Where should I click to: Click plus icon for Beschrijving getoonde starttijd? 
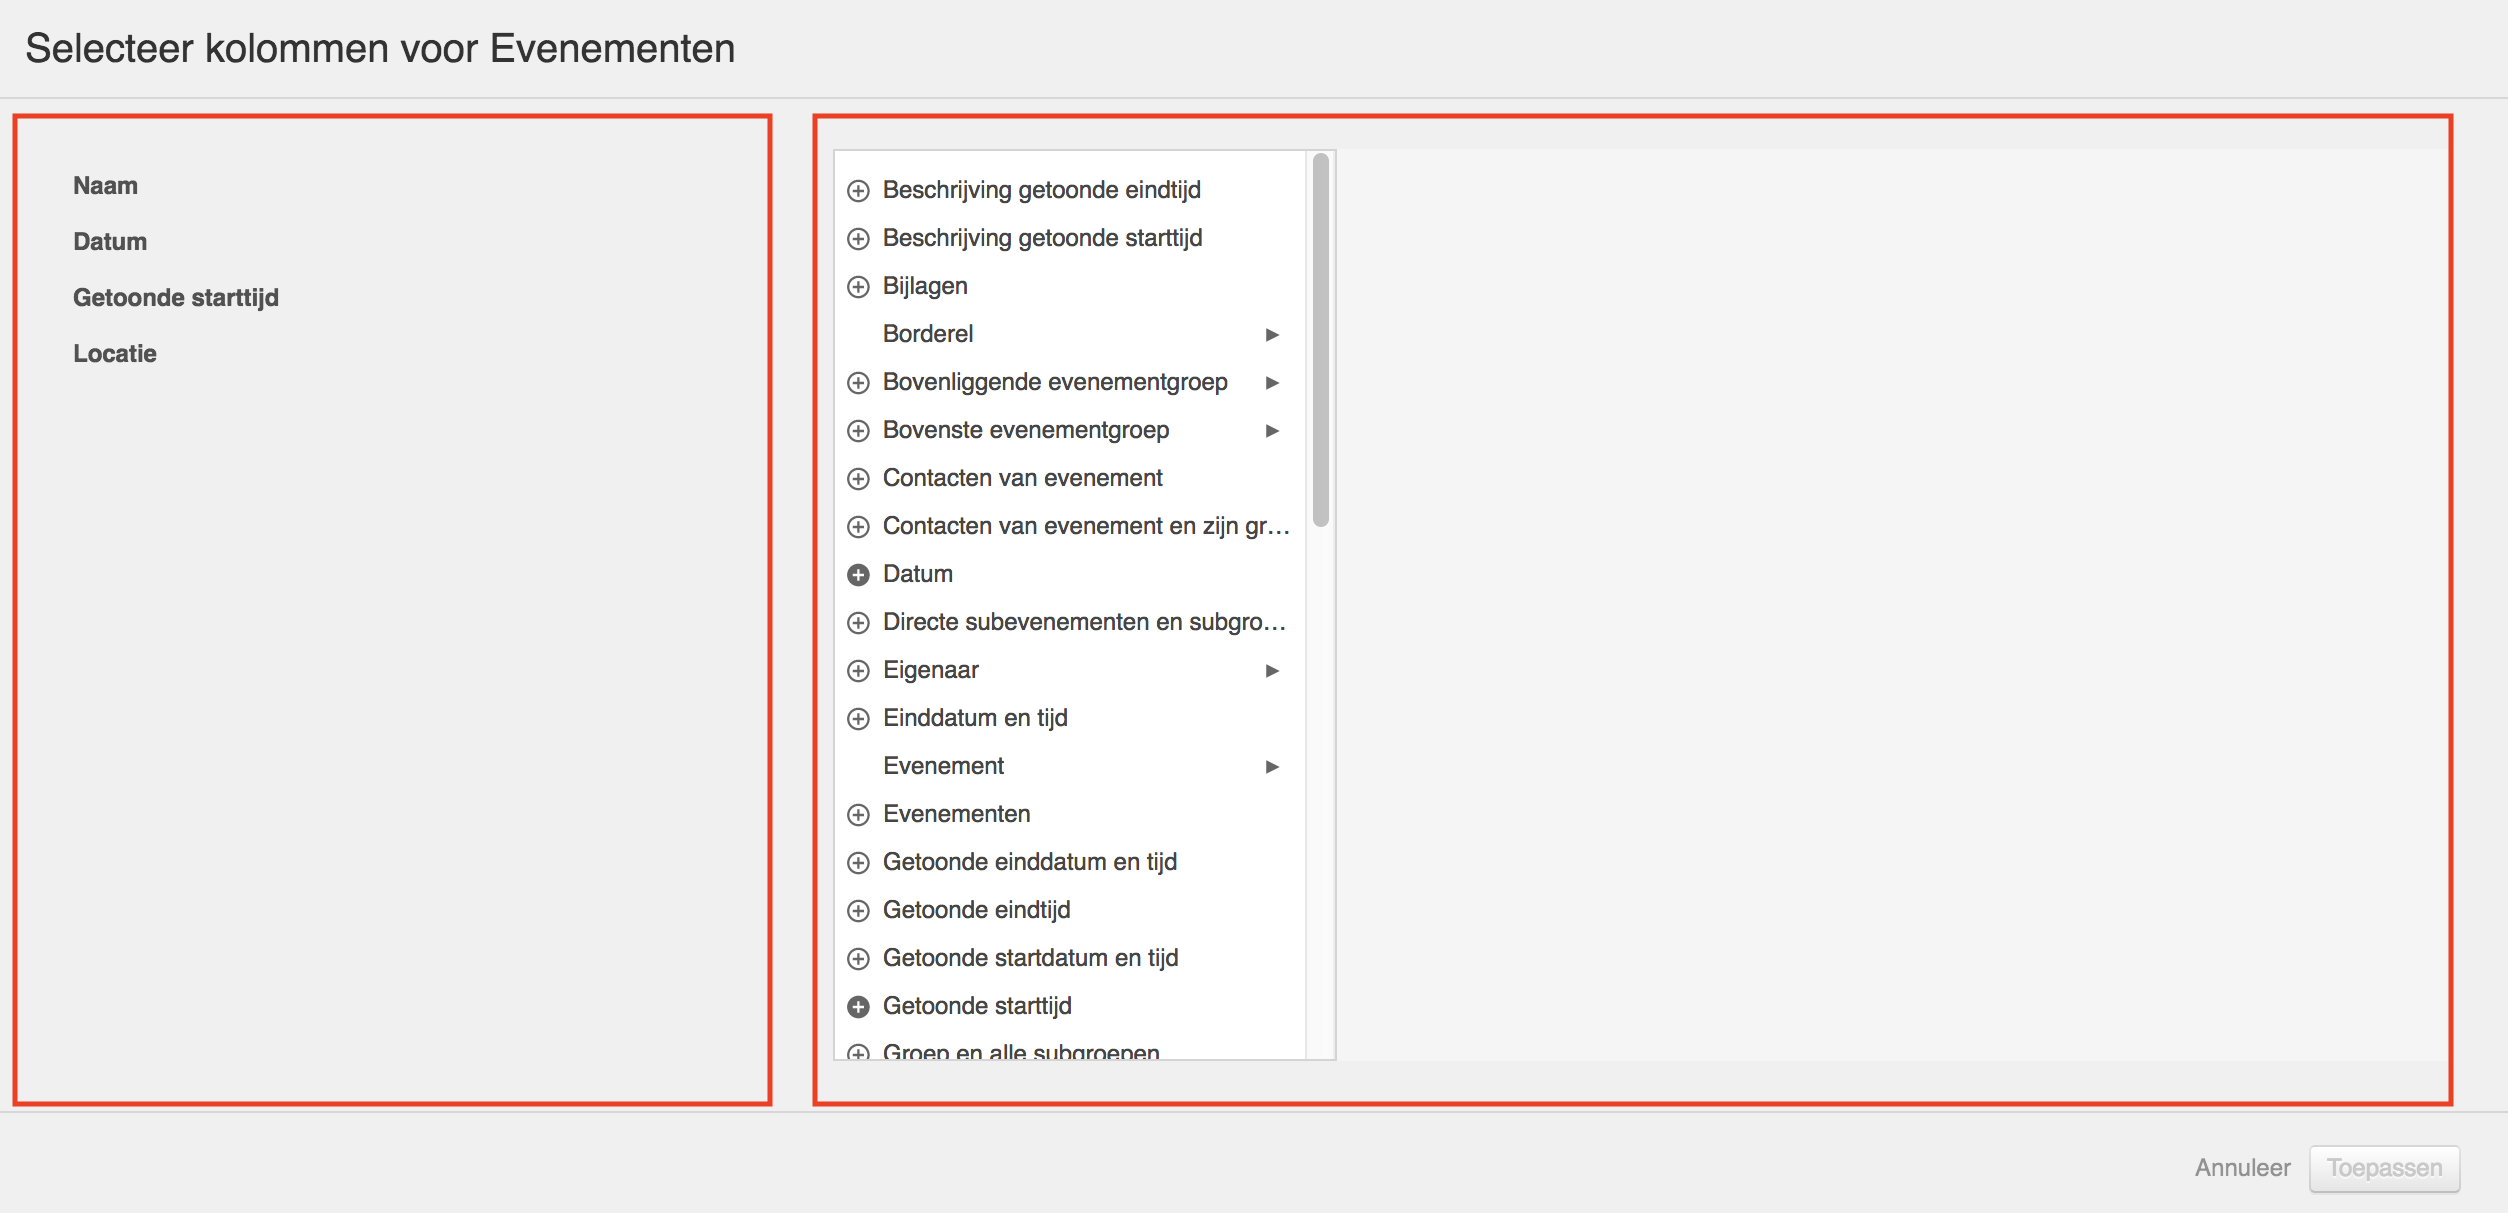point(858,239)
